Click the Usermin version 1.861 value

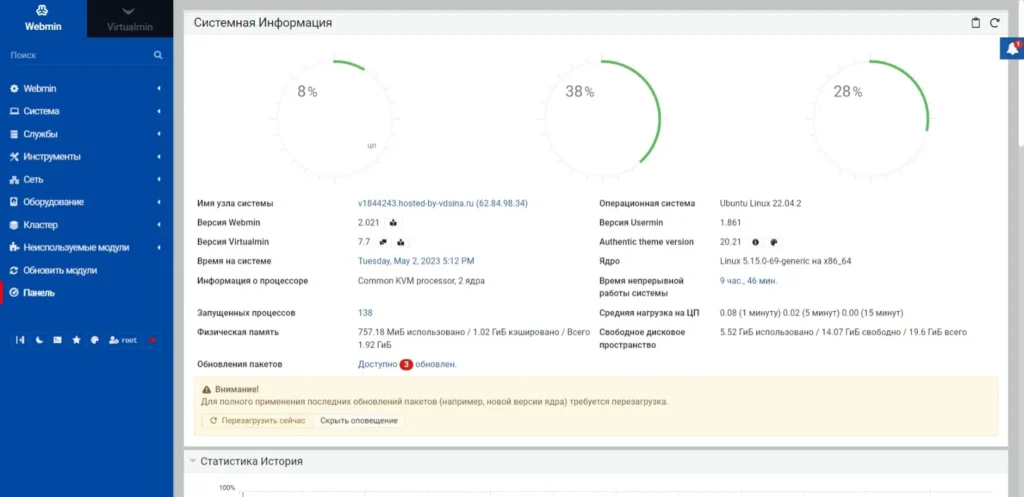click(730, 223)
